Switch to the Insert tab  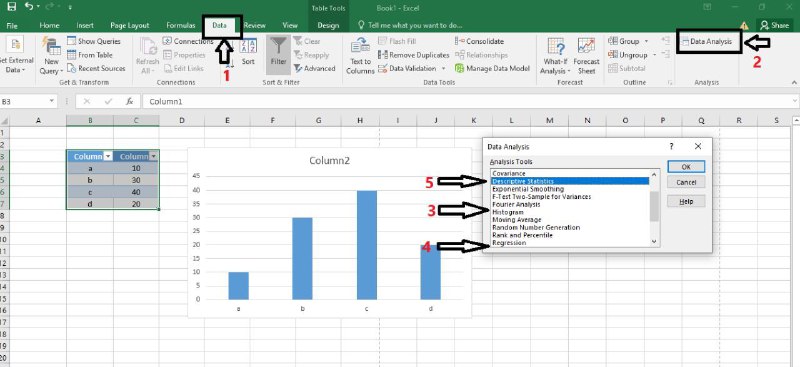click(85, 25)
